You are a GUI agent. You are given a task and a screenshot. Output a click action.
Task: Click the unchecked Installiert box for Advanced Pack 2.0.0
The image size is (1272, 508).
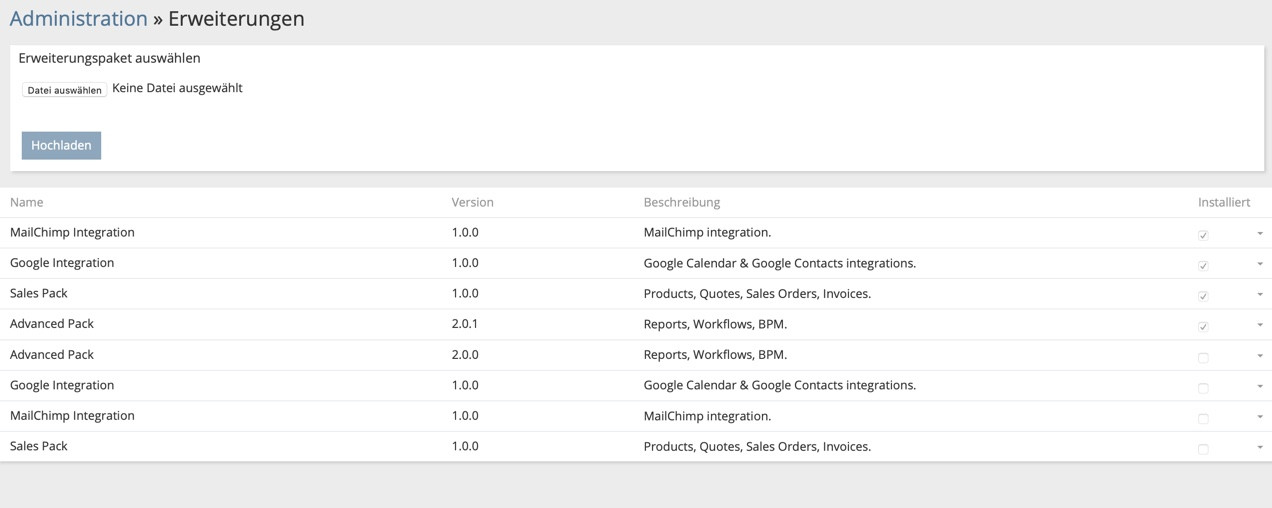[x=1203, y=357]
